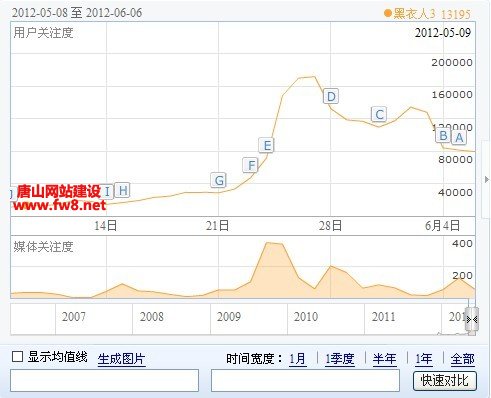Expand side panel arrow right of chart

487,180
